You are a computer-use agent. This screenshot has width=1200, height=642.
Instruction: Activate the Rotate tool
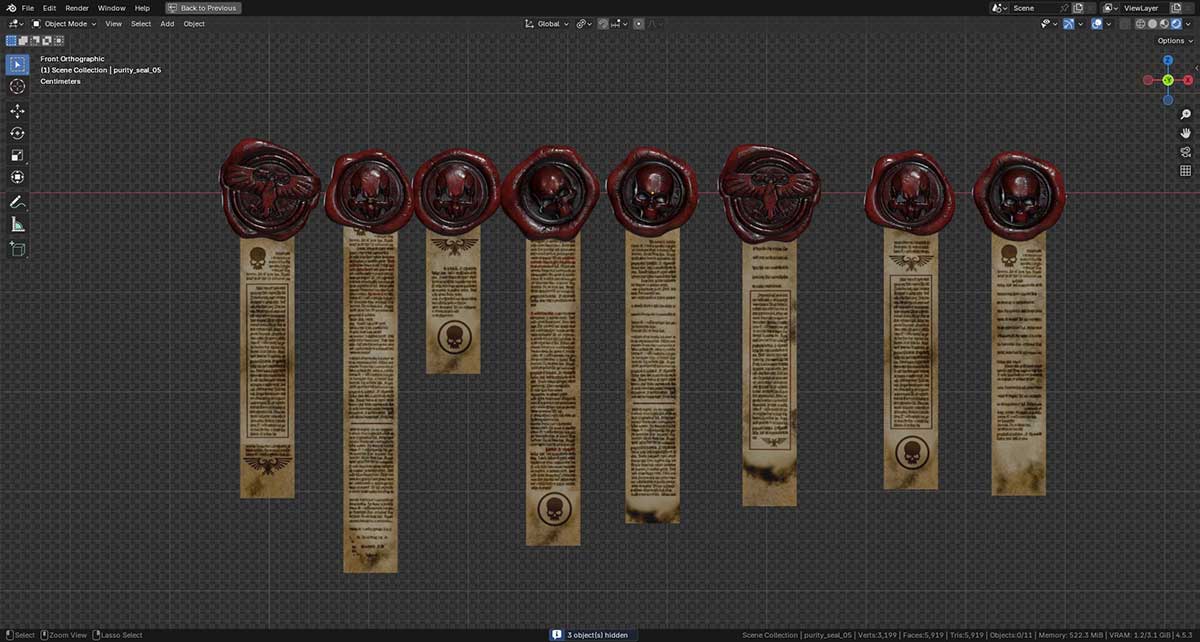(17, 133)
